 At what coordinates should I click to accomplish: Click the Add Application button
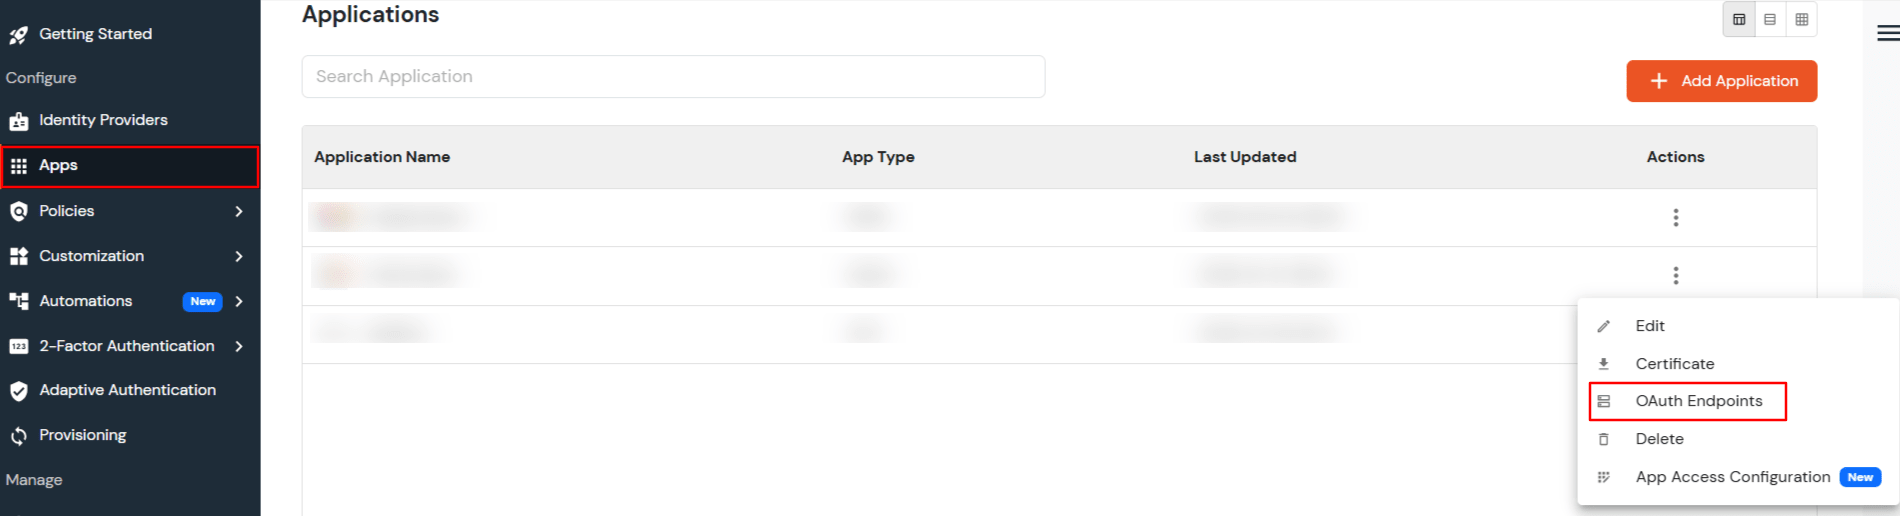[x=1721, y=81]
